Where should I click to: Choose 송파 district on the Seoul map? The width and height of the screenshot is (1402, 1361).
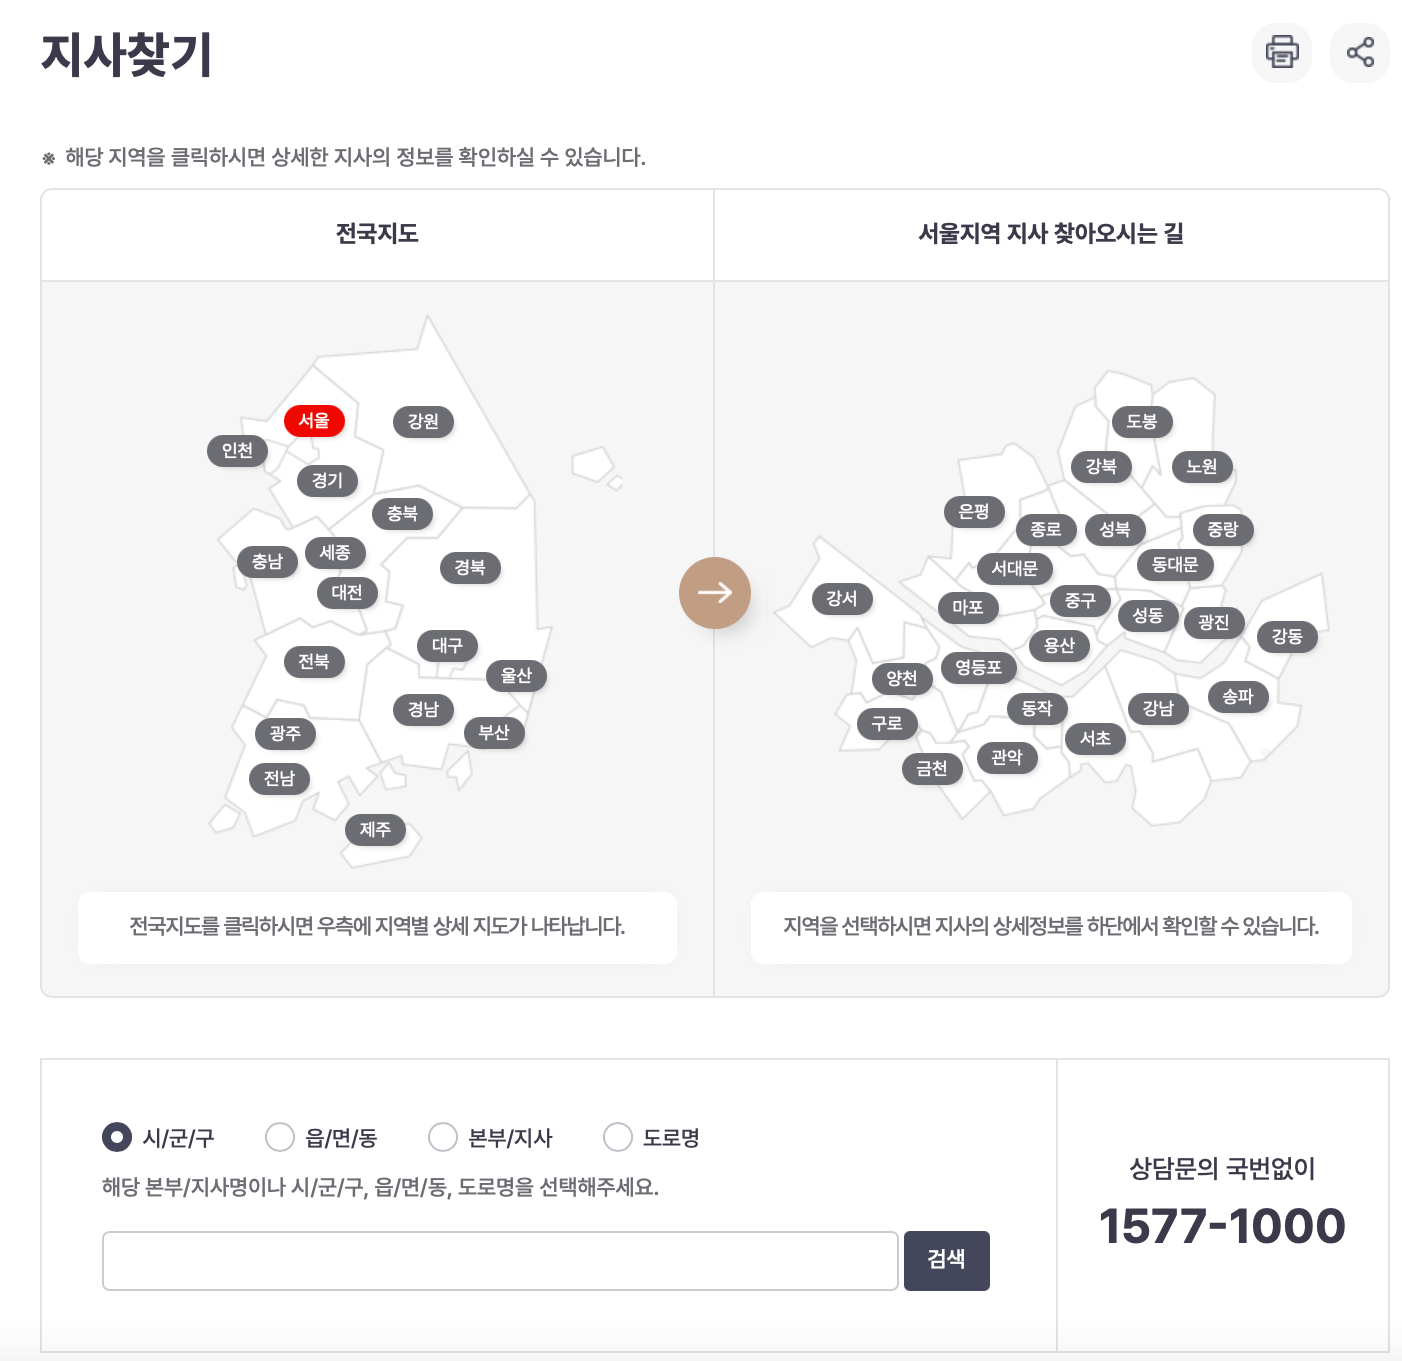[x=1236, y=697]
